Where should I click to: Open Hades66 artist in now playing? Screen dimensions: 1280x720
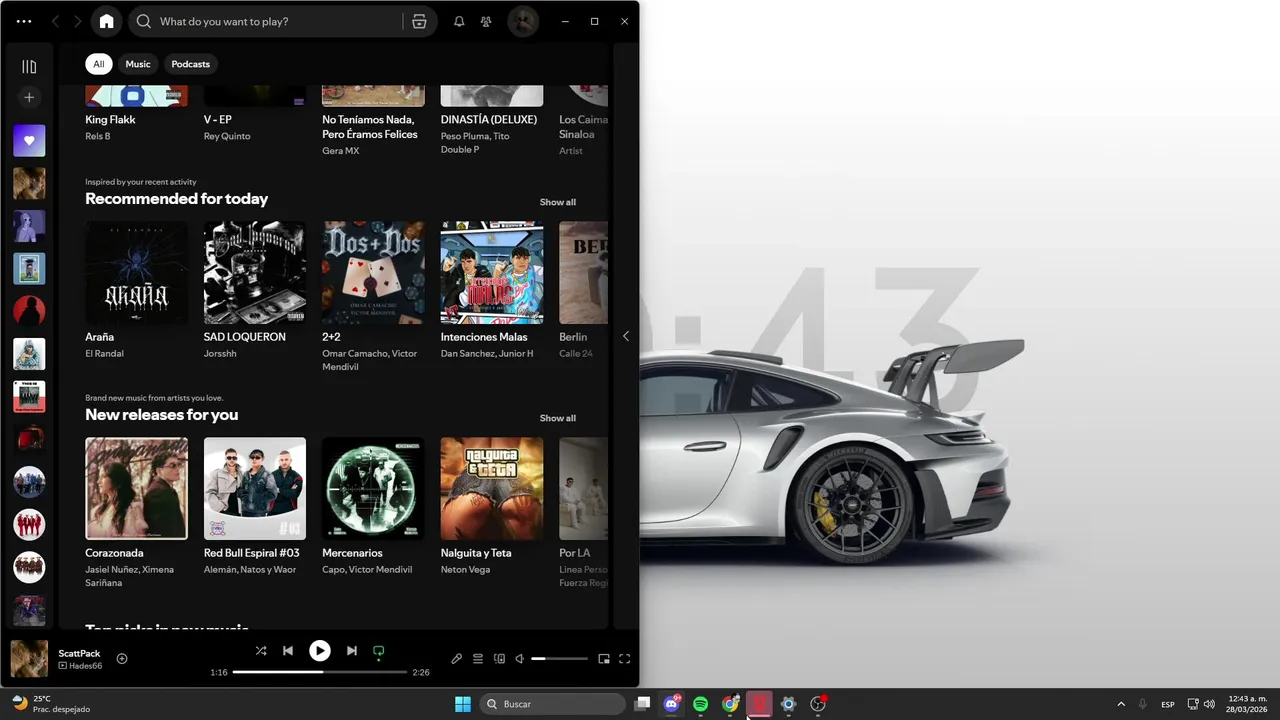point(85,666)
